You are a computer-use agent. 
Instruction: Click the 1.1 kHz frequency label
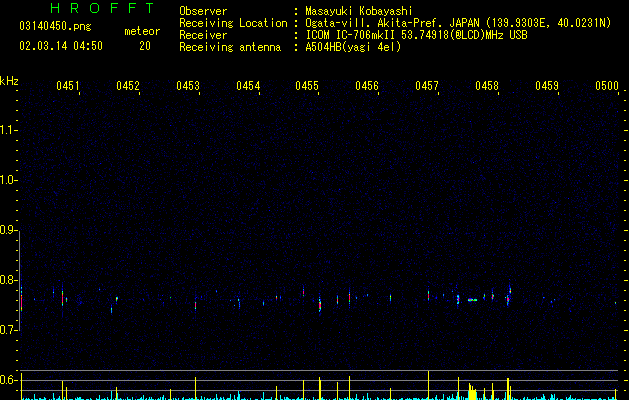[8, 130]
